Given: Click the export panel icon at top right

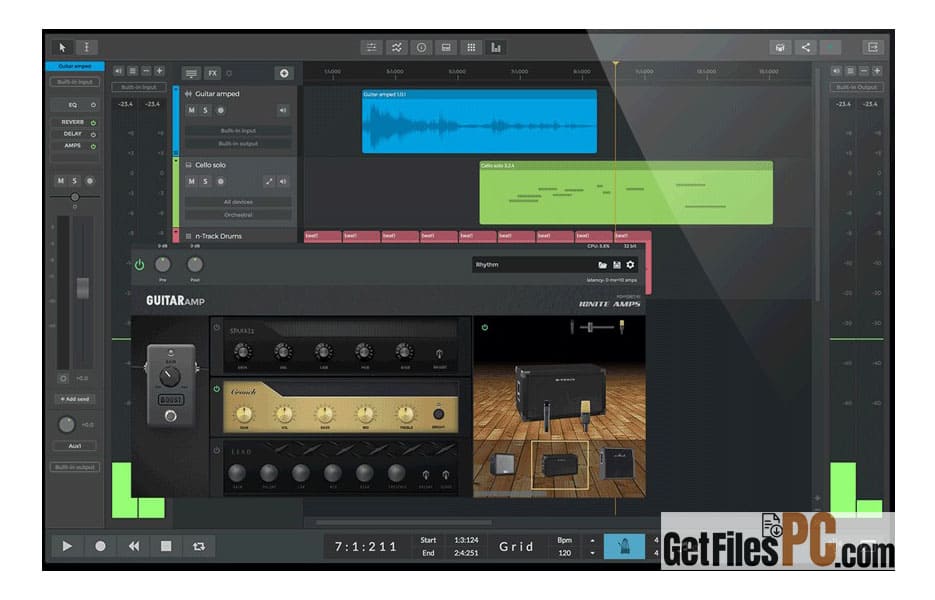Looking at the screenshot, I should click(x=873, y=48).
